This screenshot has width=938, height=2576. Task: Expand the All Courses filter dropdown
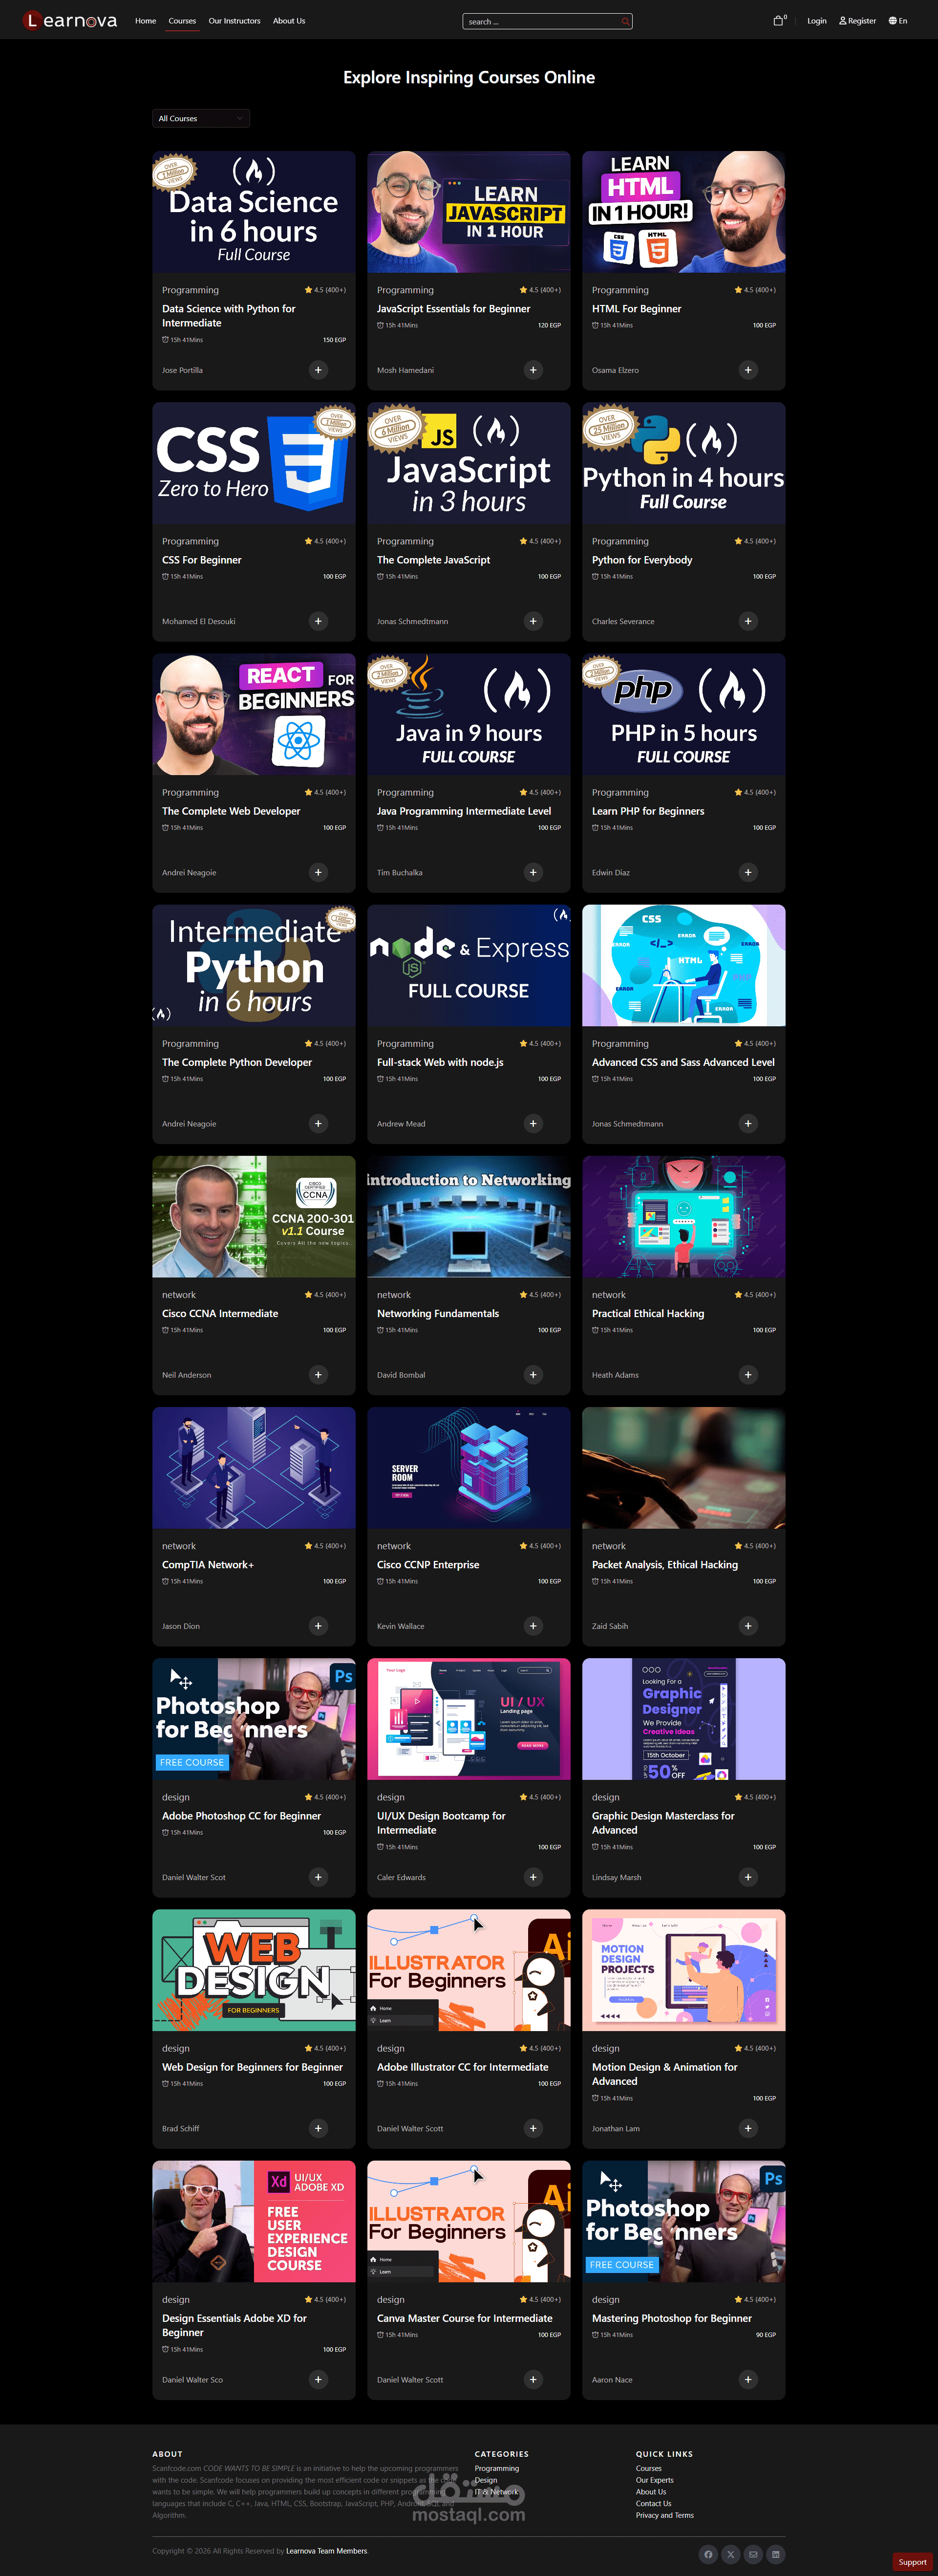(201, 118)
